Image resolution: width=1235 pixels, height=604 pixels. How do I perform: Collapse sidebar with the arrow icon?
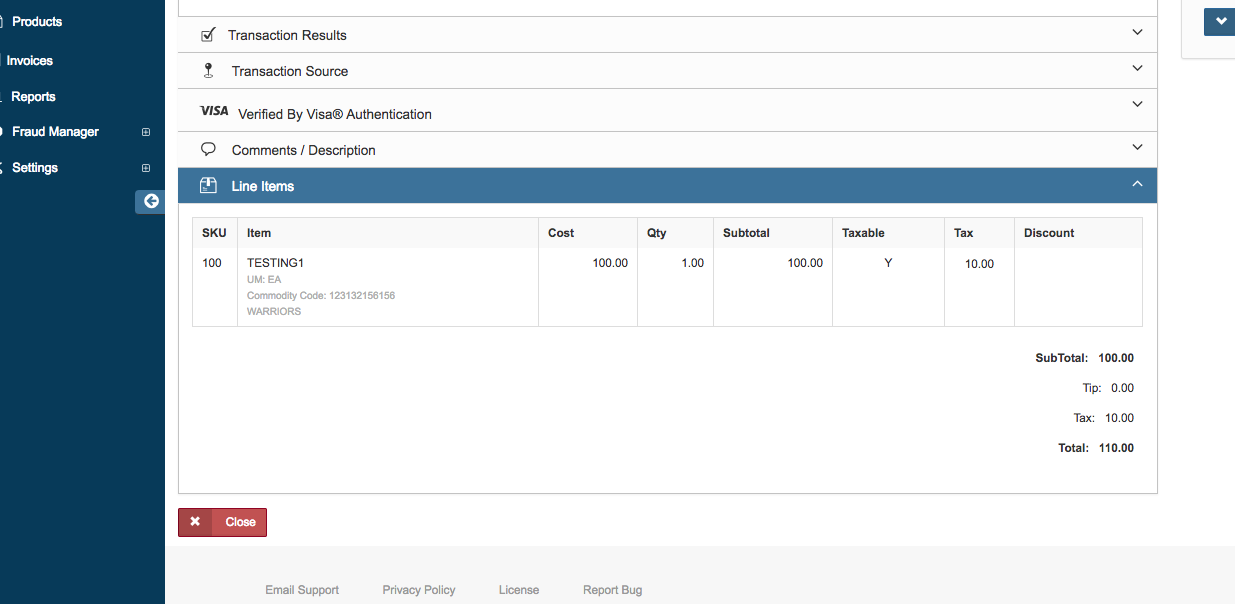pyautogui.click(x=151, y=201)
